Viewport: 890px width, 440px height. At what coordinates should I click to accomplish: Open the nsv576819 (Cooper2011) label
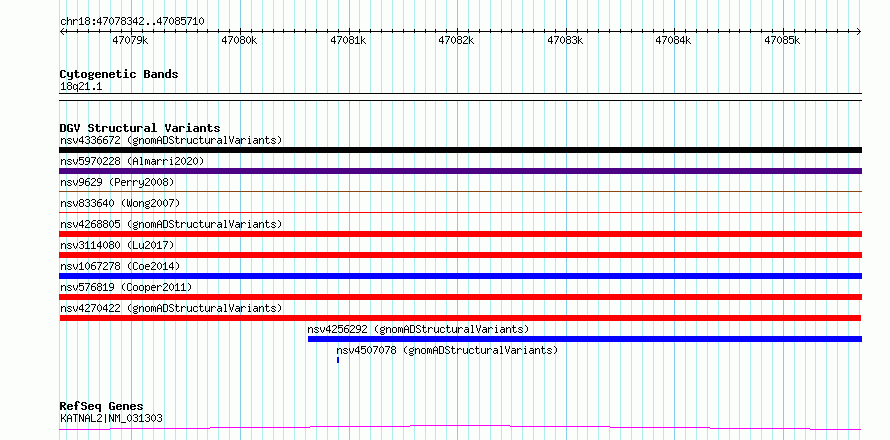tap(126, 287)
